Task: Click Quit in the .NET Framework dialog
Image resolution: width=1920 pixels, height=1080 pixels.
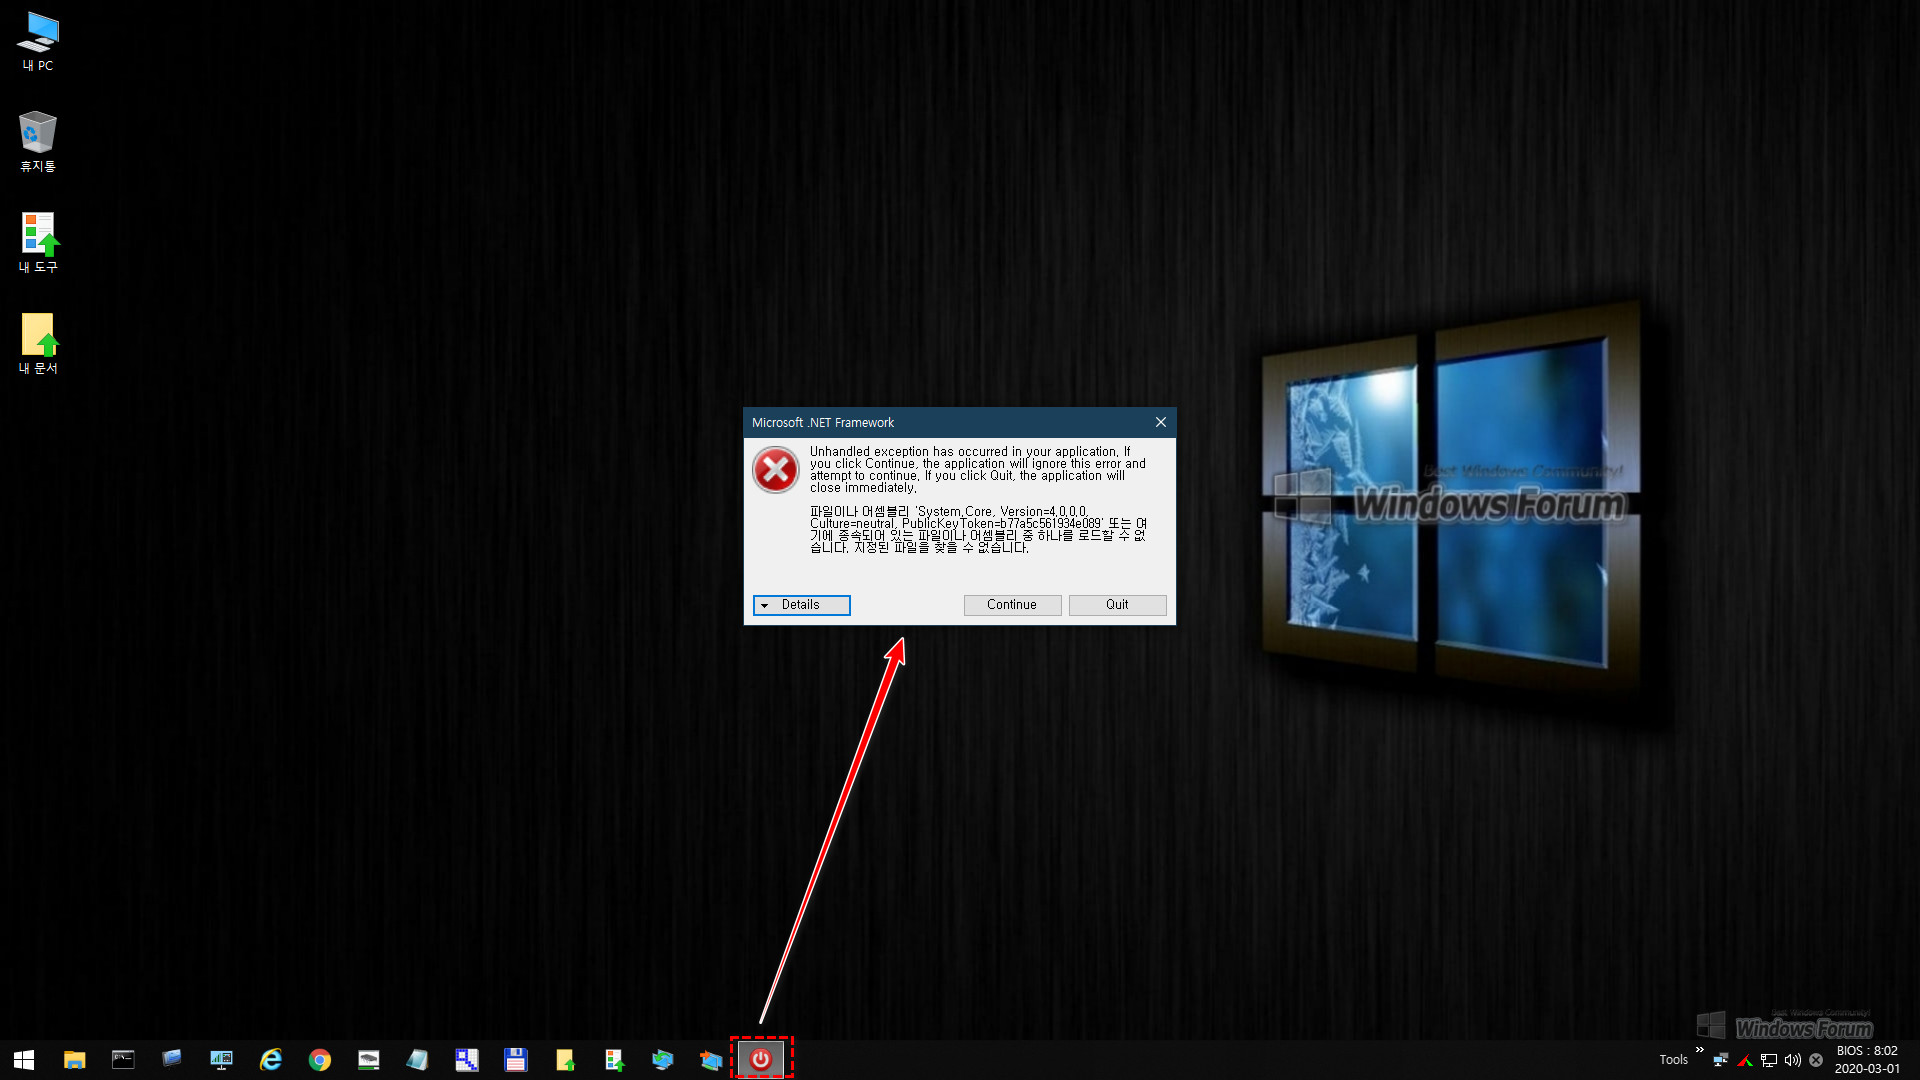Action: click(x=1117, y=605)
